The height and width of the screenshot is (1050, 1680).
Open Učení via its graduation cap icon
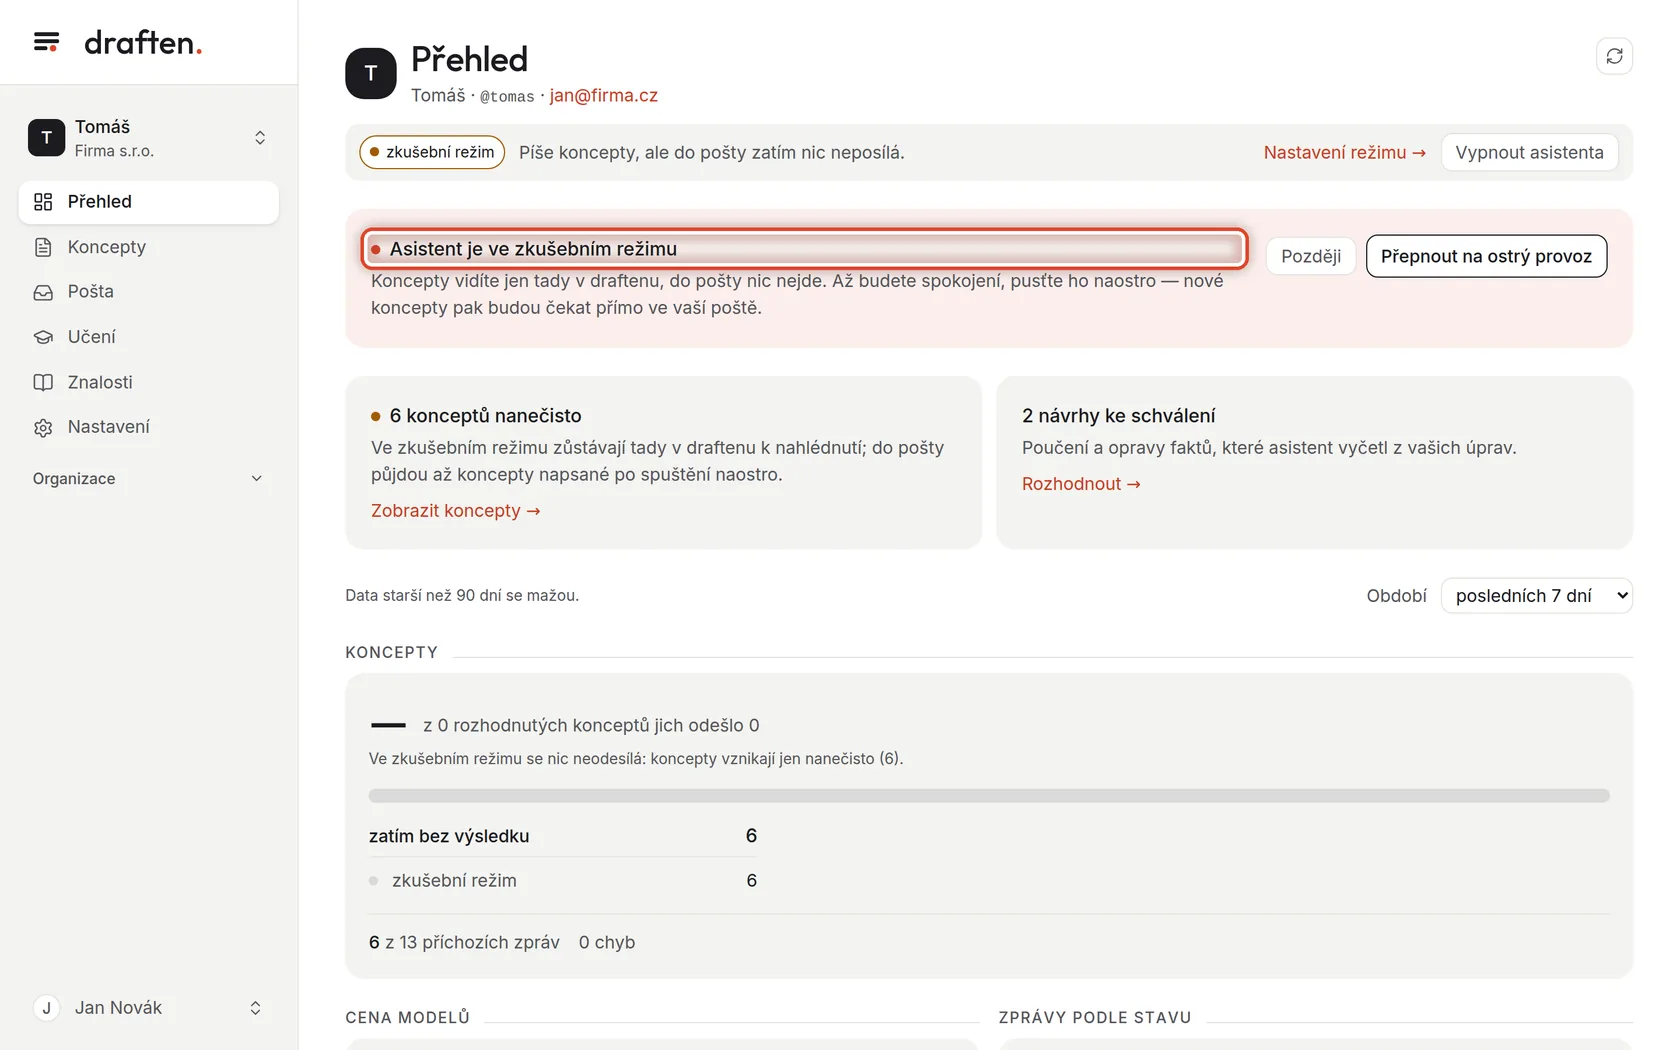[43, 337]
